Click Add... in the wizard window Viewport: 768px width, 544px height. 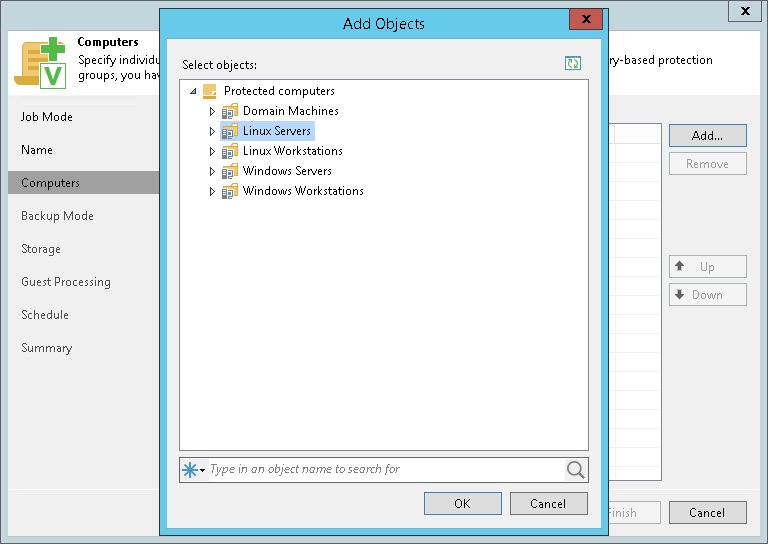(708, 136)
